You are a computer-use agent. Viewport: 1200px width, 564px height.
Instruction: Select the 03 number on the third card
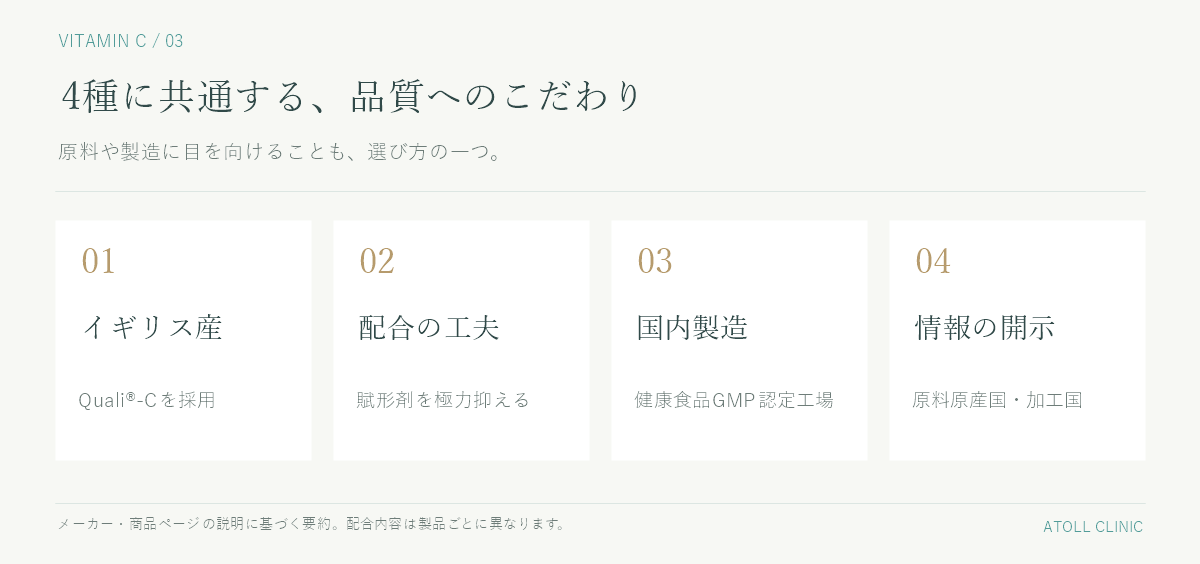click(655, 261)
